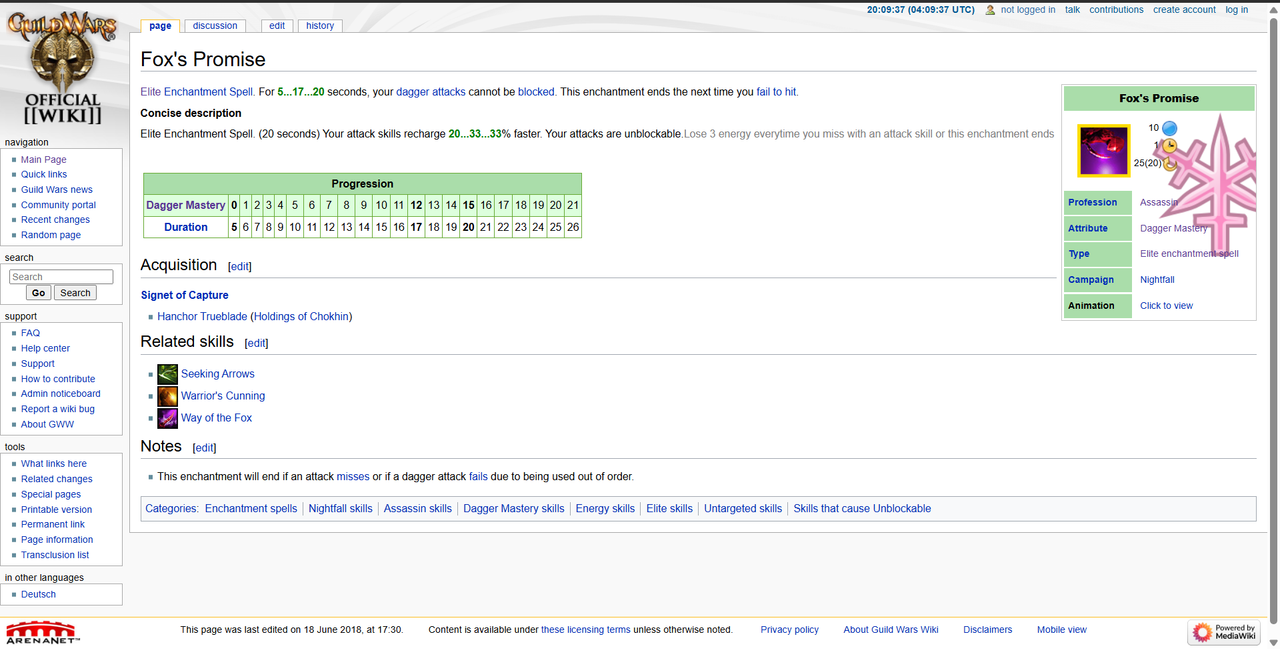Screen dimensions: 1280x649
Task: Click Click to view animation link
Action: (1166, 306)
